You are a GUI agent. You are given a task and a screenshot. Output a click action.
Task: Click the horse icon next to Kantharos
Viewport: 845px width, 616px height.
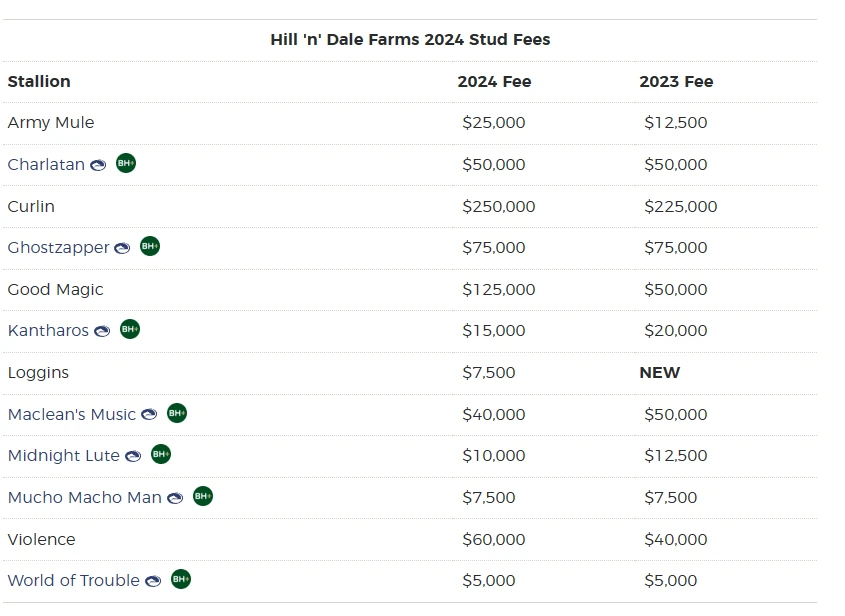(x=102, y=331)
